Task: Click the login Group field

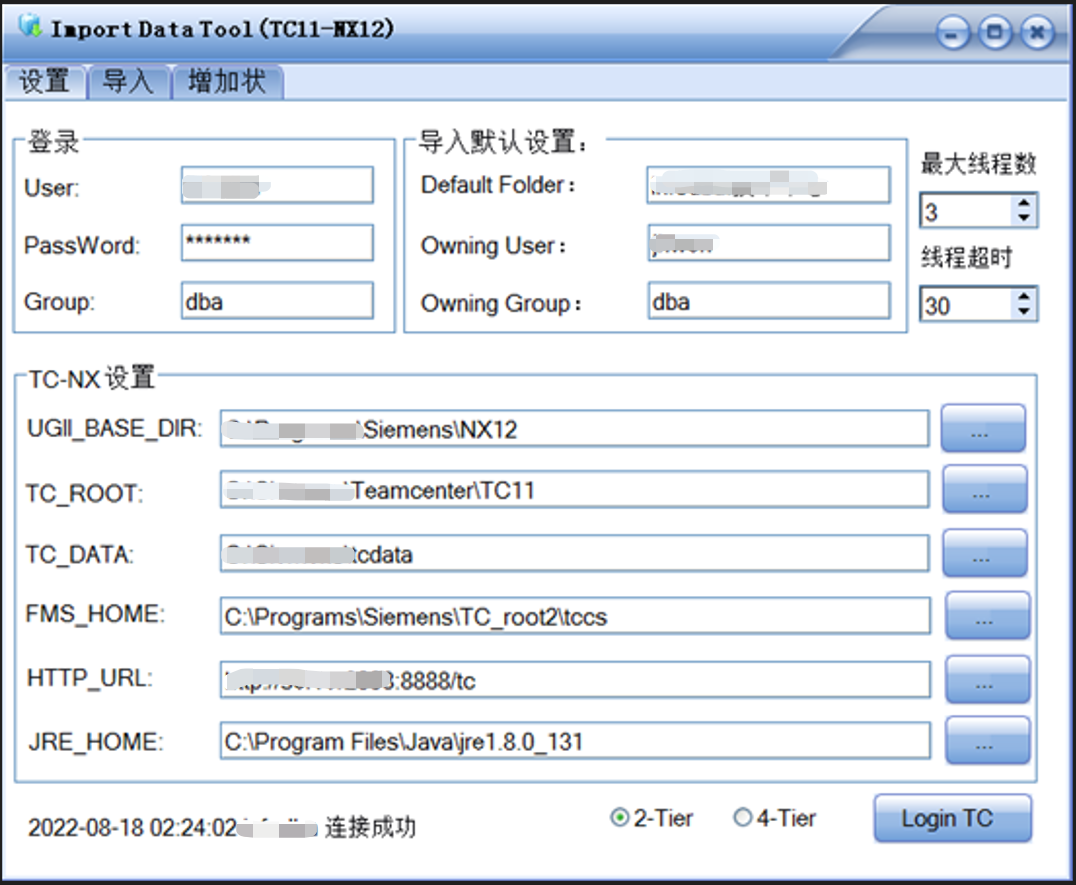Action: pos(277,300)
